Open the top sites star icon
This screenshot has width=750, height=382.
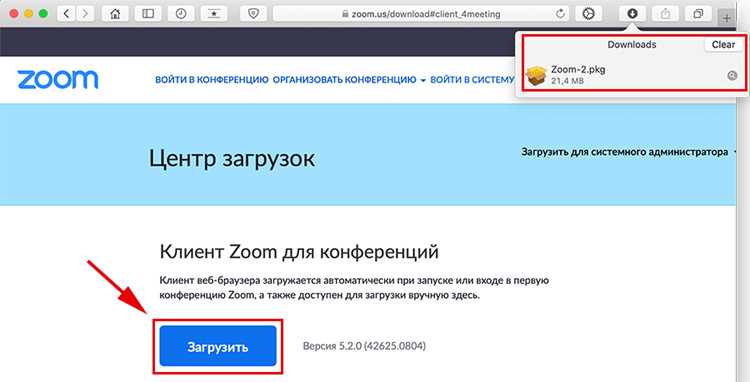point(214,14)
